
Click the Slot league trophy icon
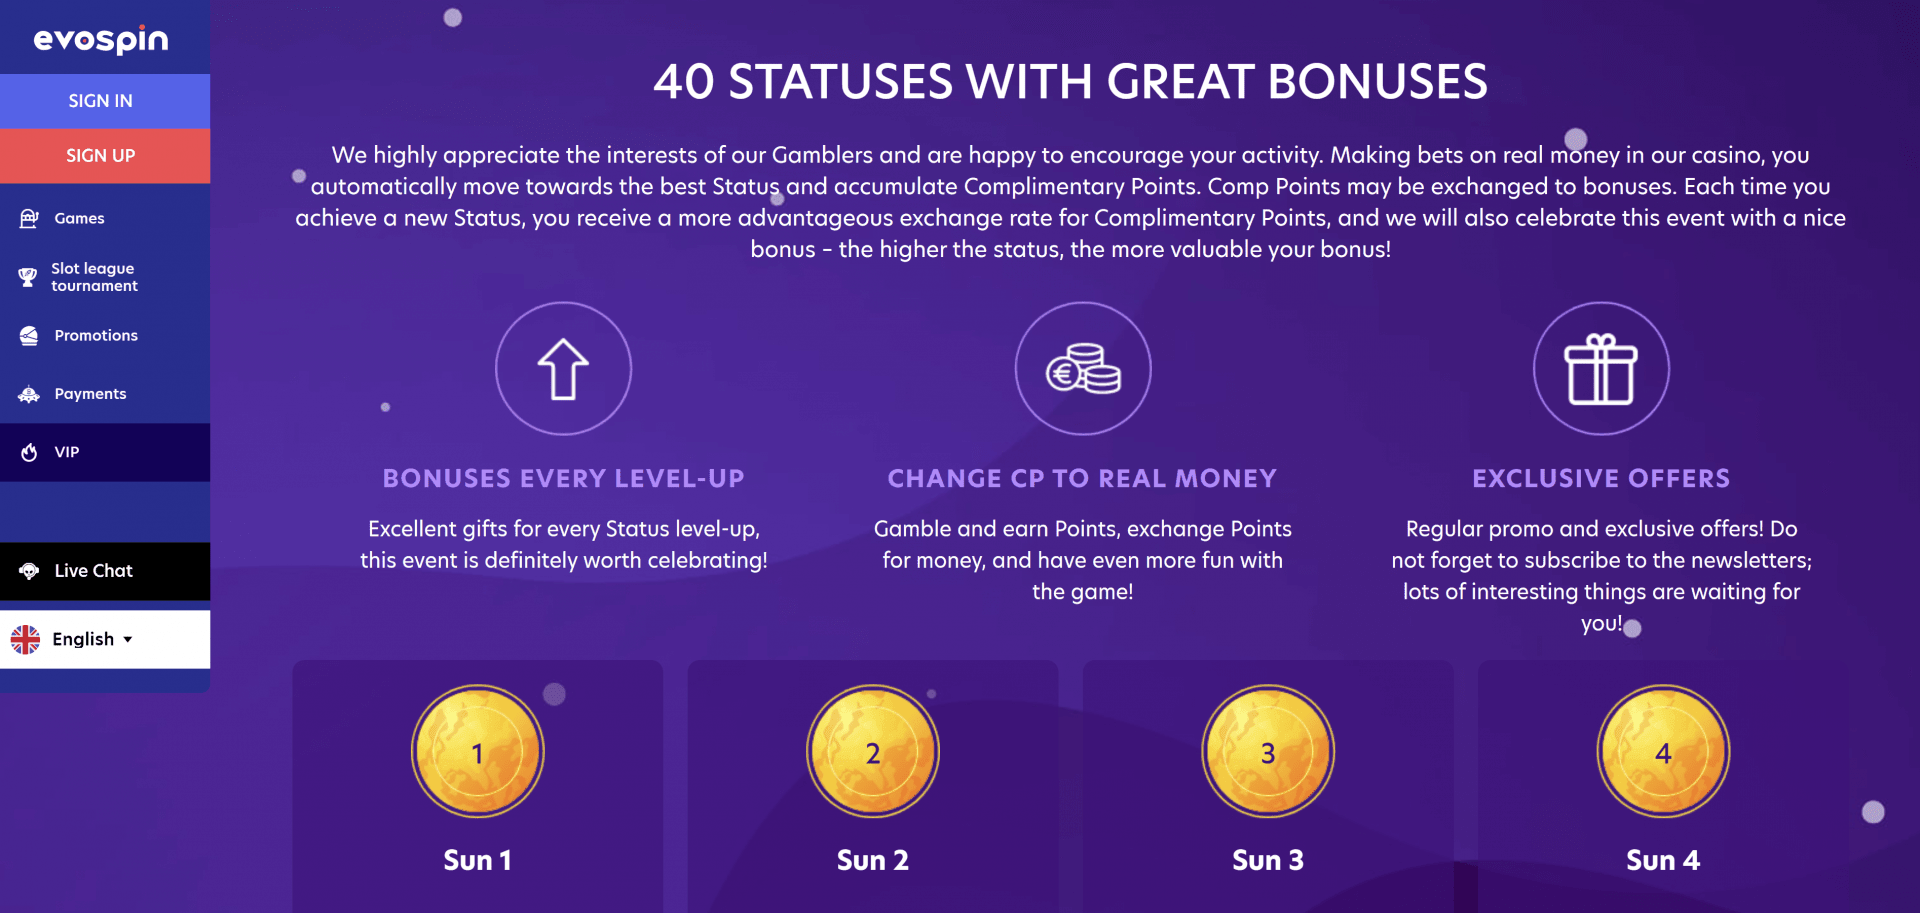click(28, 277)
